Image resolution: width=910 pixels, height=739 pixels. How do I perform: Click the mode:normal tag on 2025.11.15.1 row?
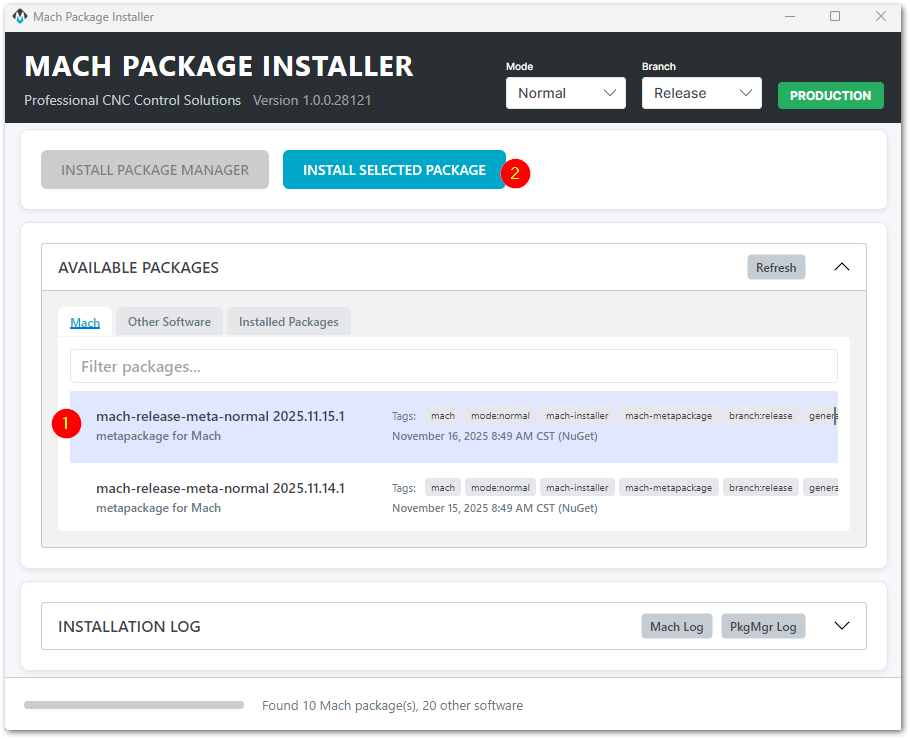(x=500, y=416)
